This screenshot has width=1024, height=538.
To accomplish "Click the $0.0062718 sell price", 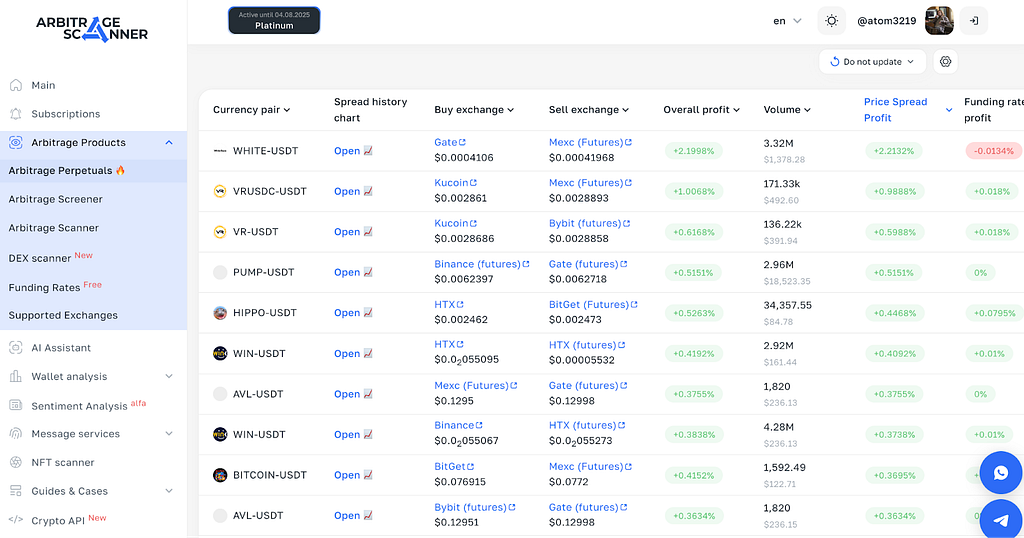I will [577, 279].
